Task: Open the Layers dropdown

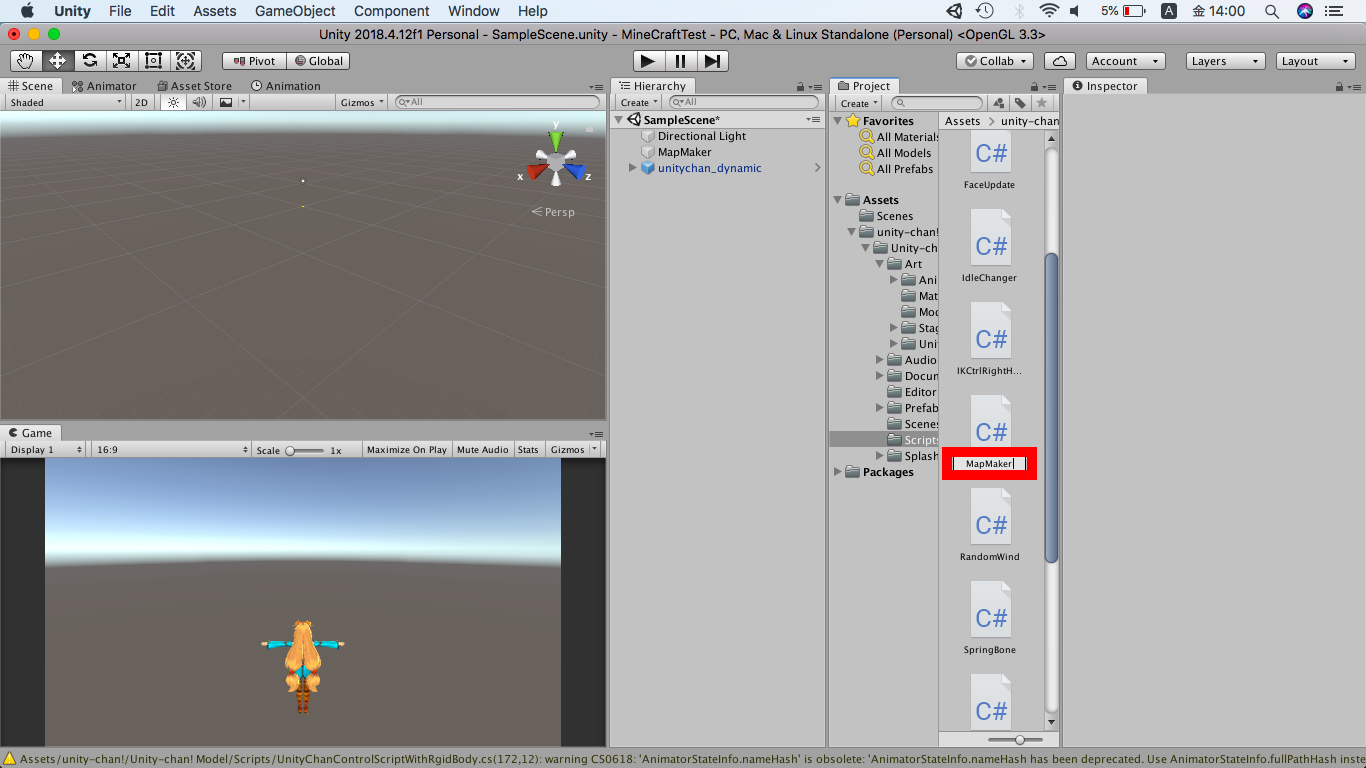Action: tap(1226, 61)
